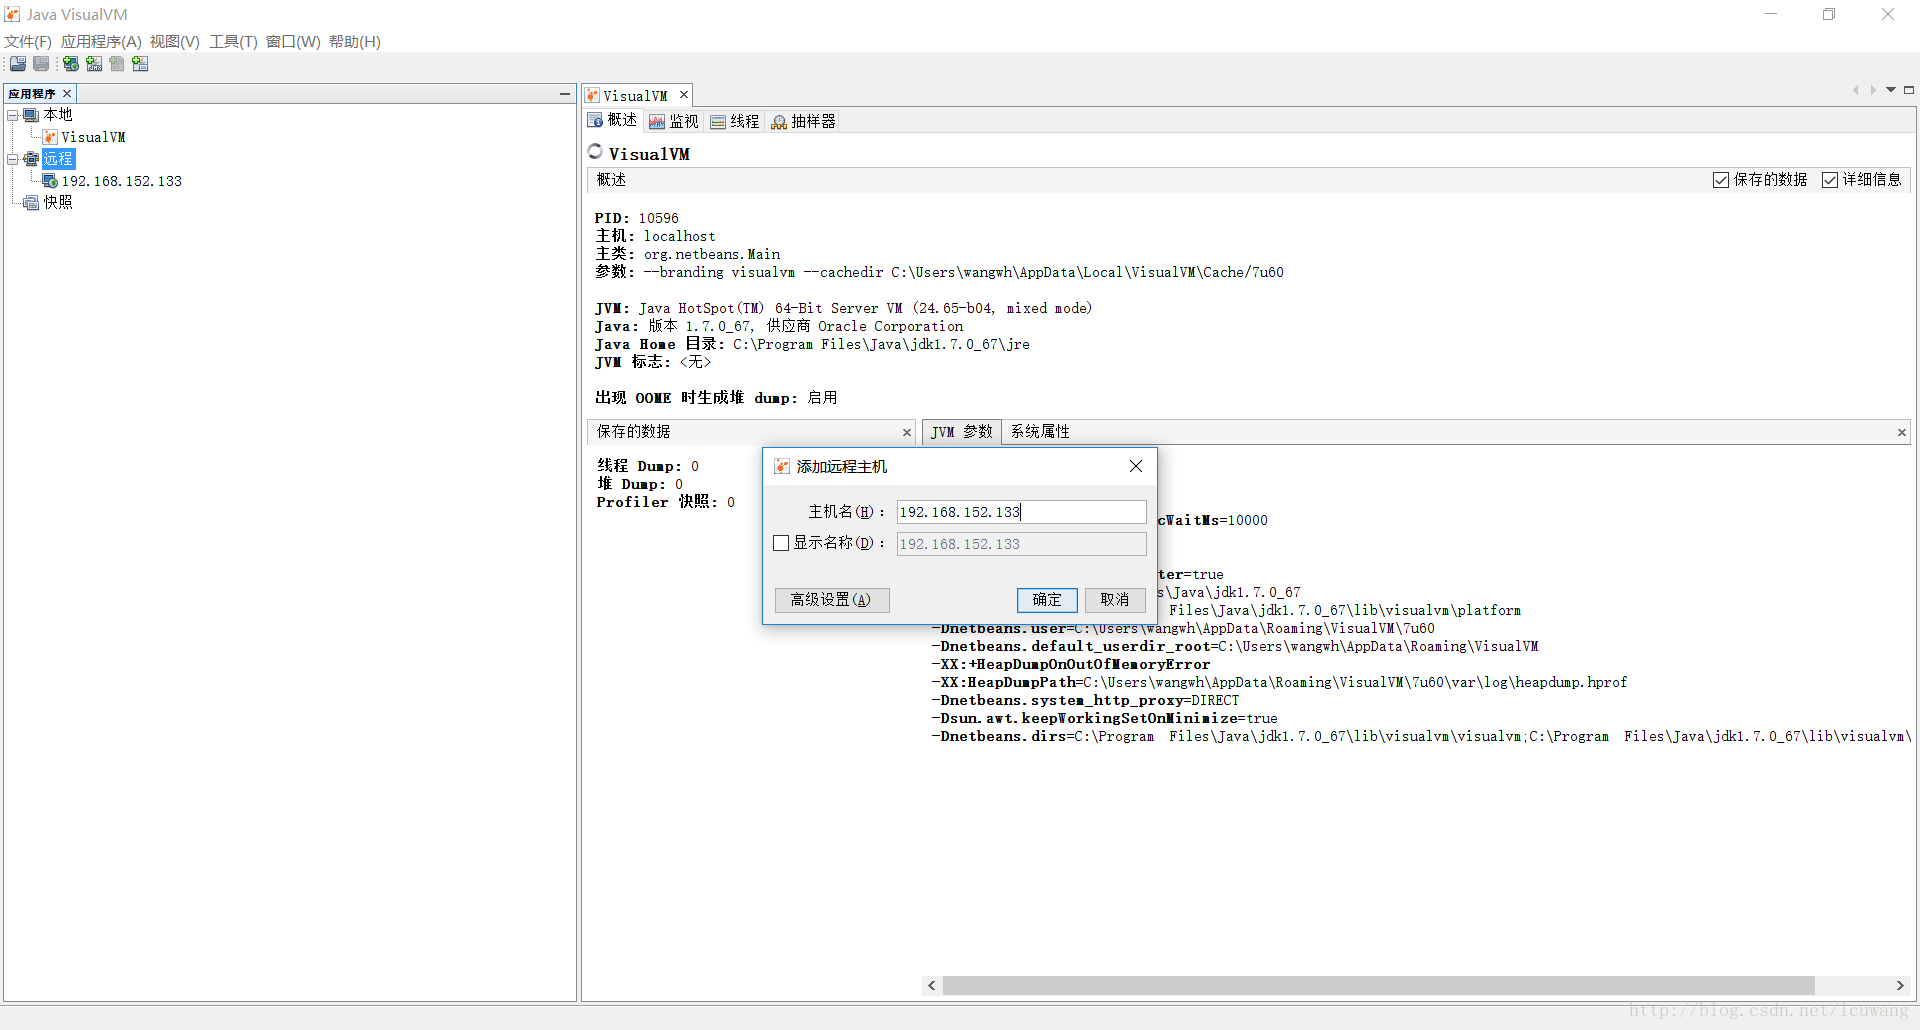Click the PID: 10596 text
Viewport: 1920px width, 1030px height.
click(636, 218)
